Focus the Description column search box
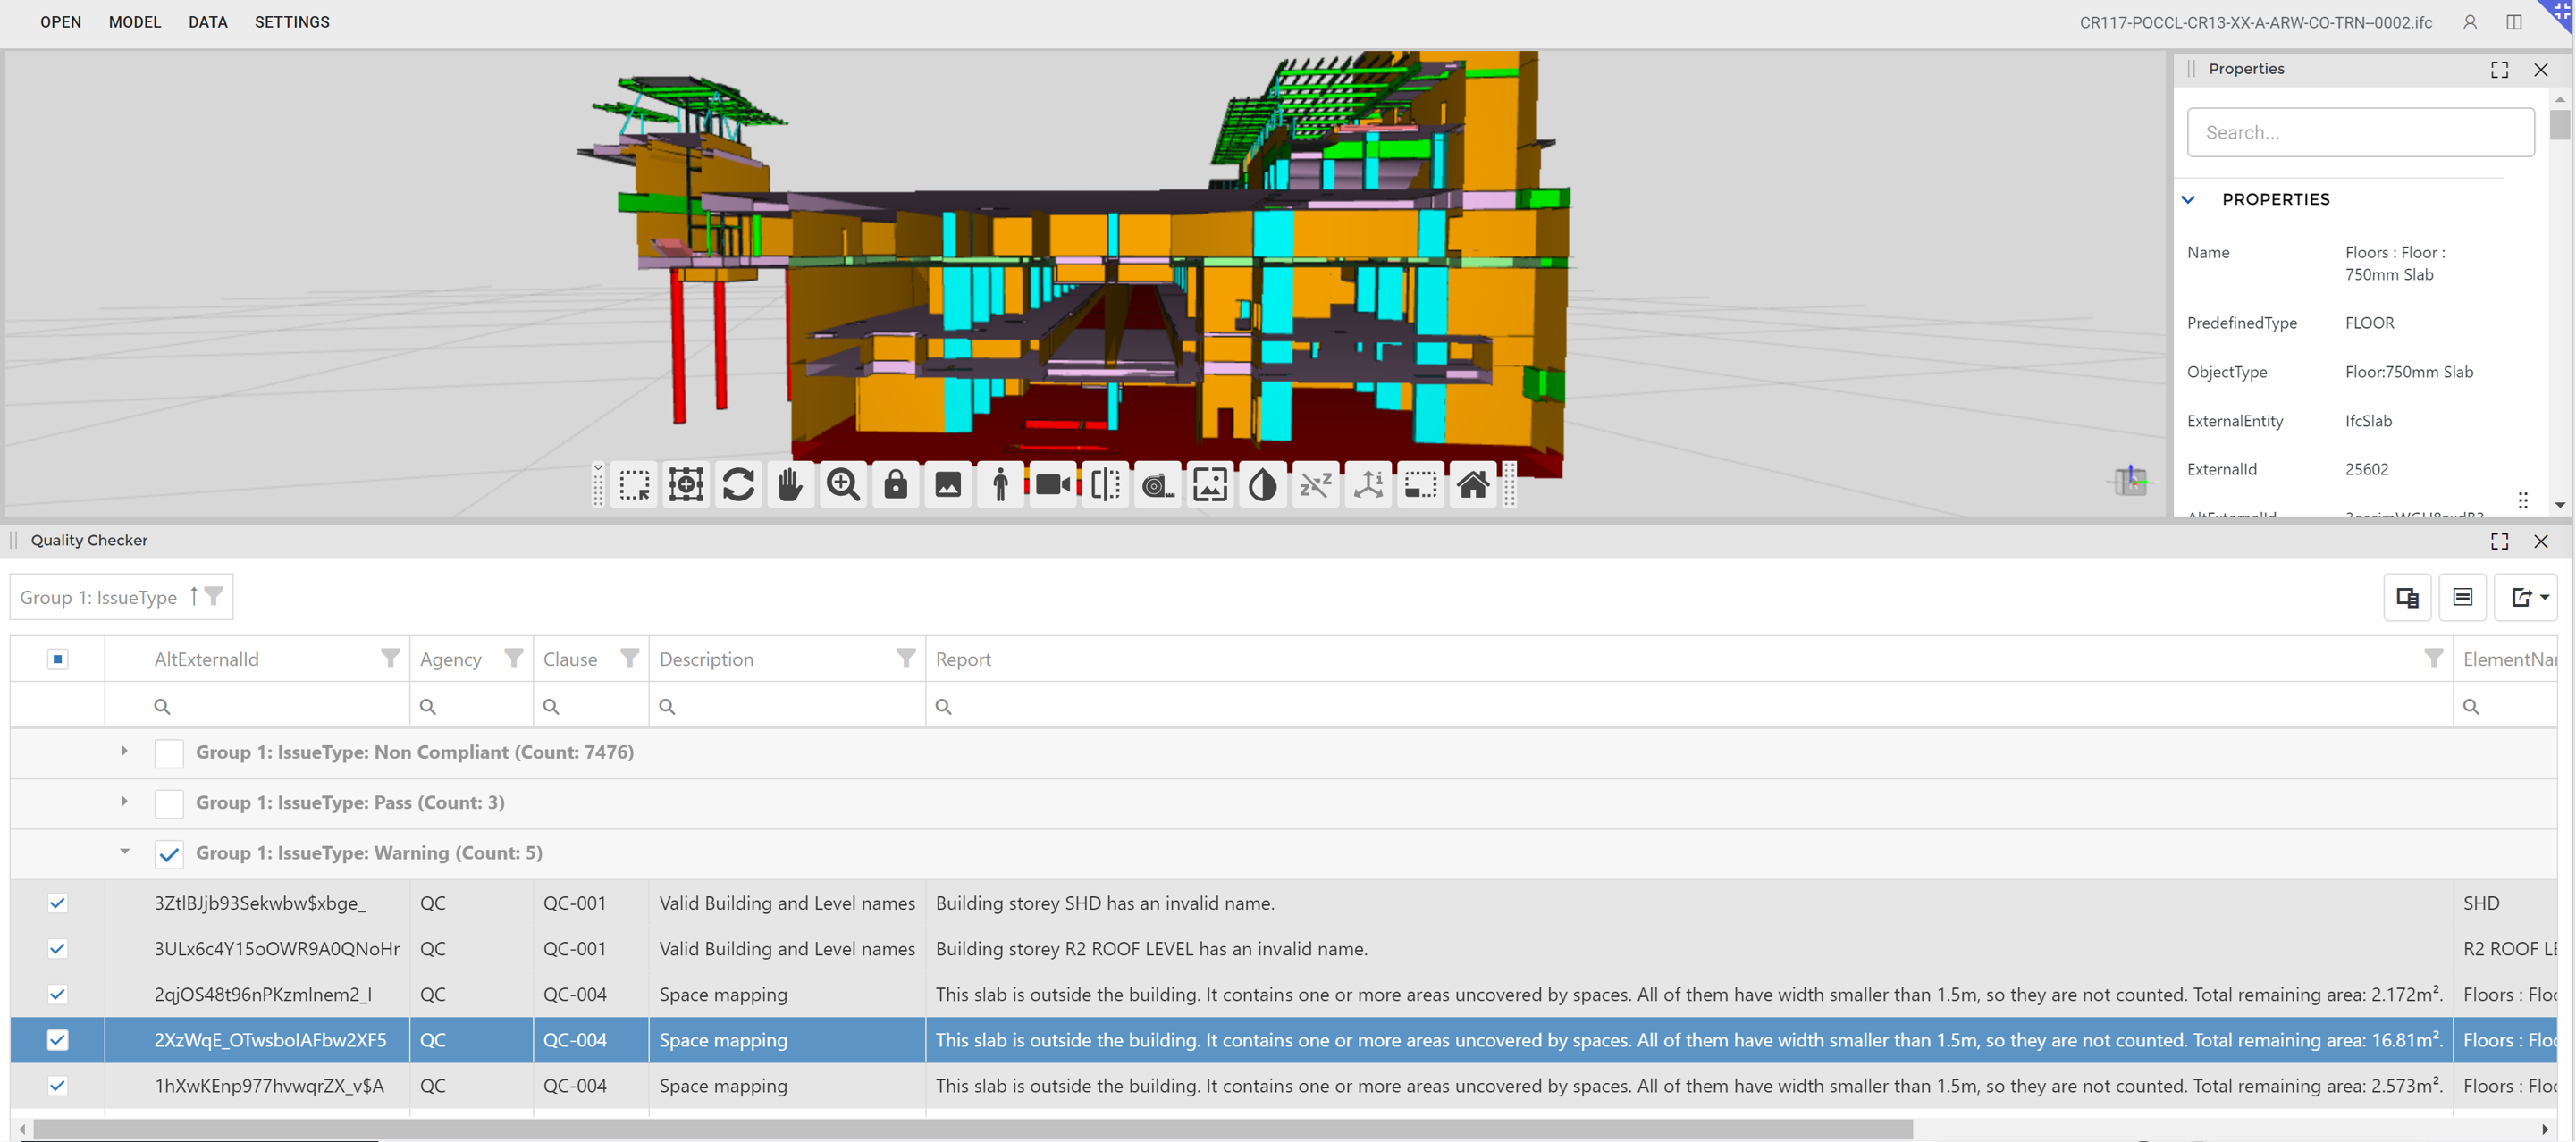Screen dimensions: 2576x1142 (x=787, y=706)
